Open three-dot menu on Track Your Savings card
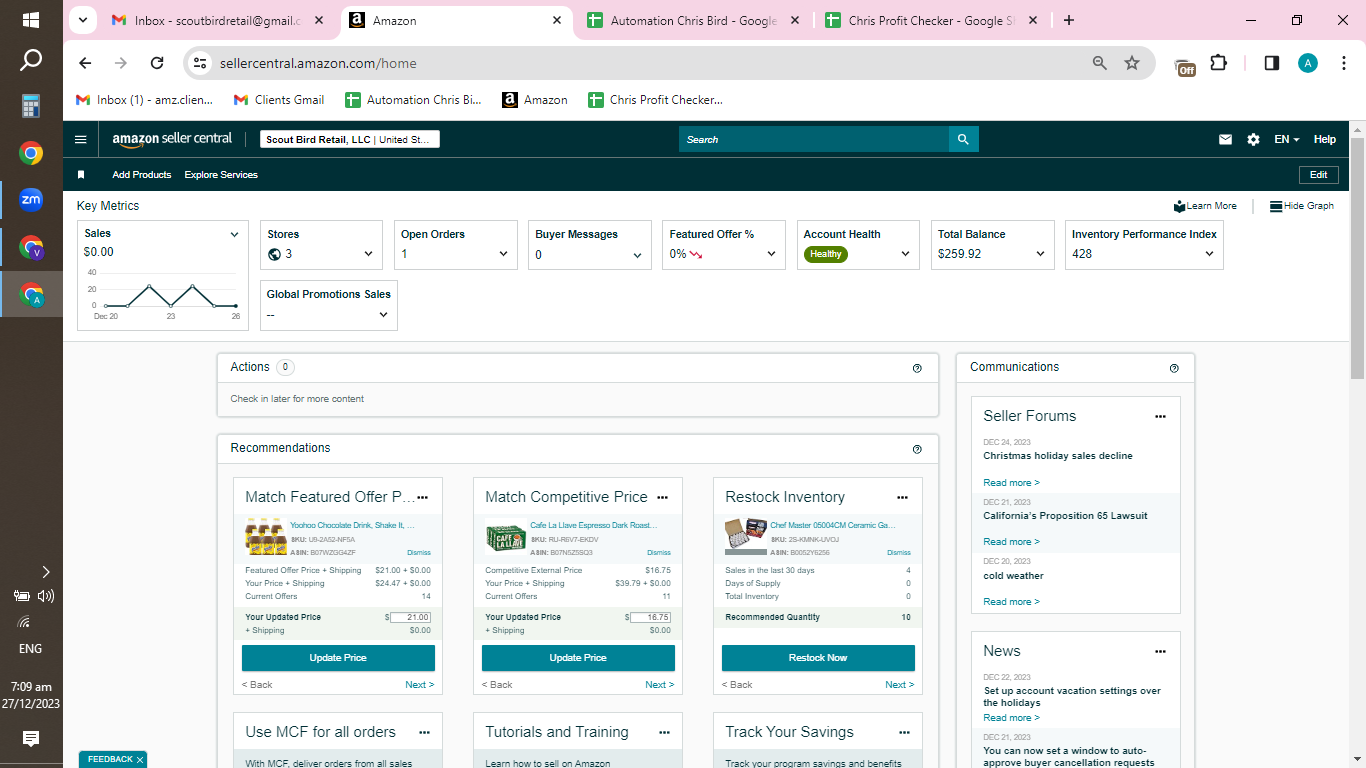1366x768 pixels. (903, 732)
